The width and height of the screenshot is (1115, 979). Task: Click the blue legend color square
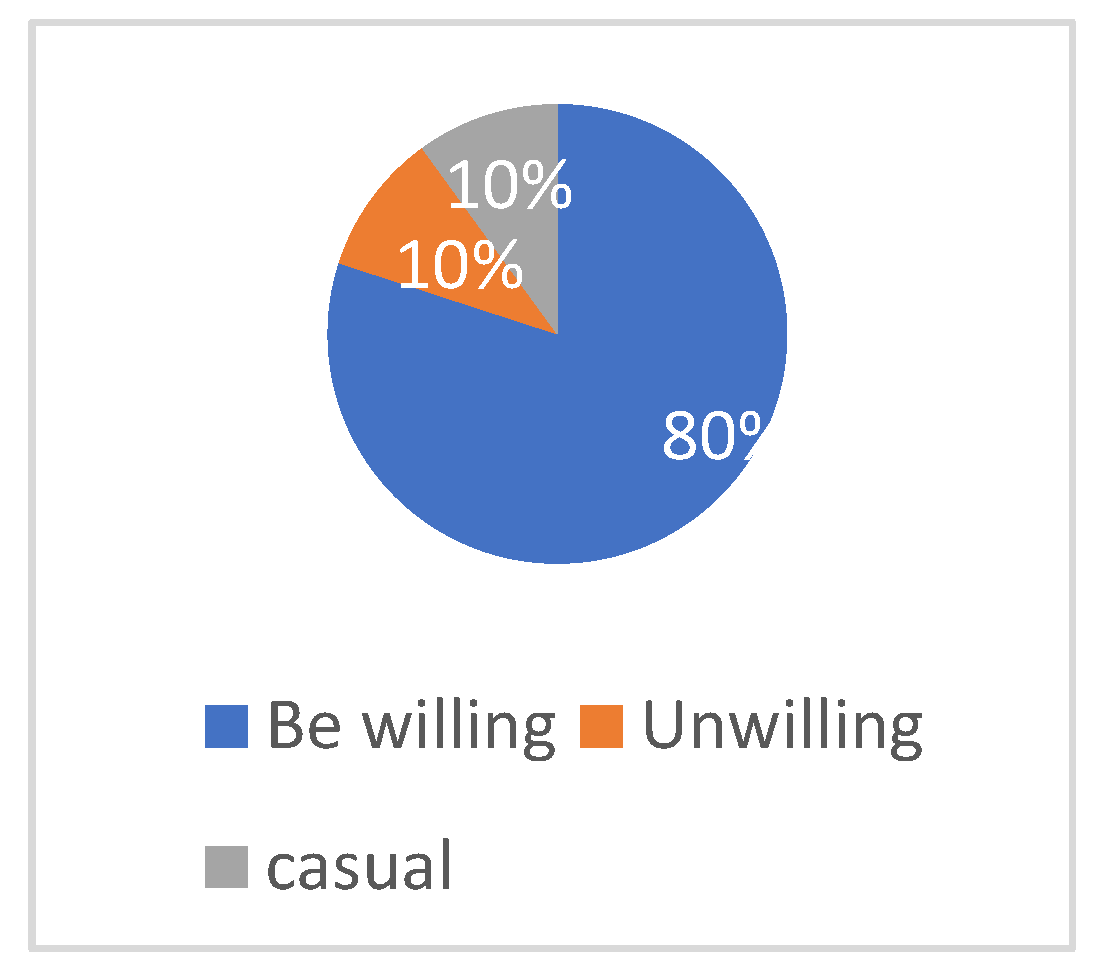pos(226,726)
